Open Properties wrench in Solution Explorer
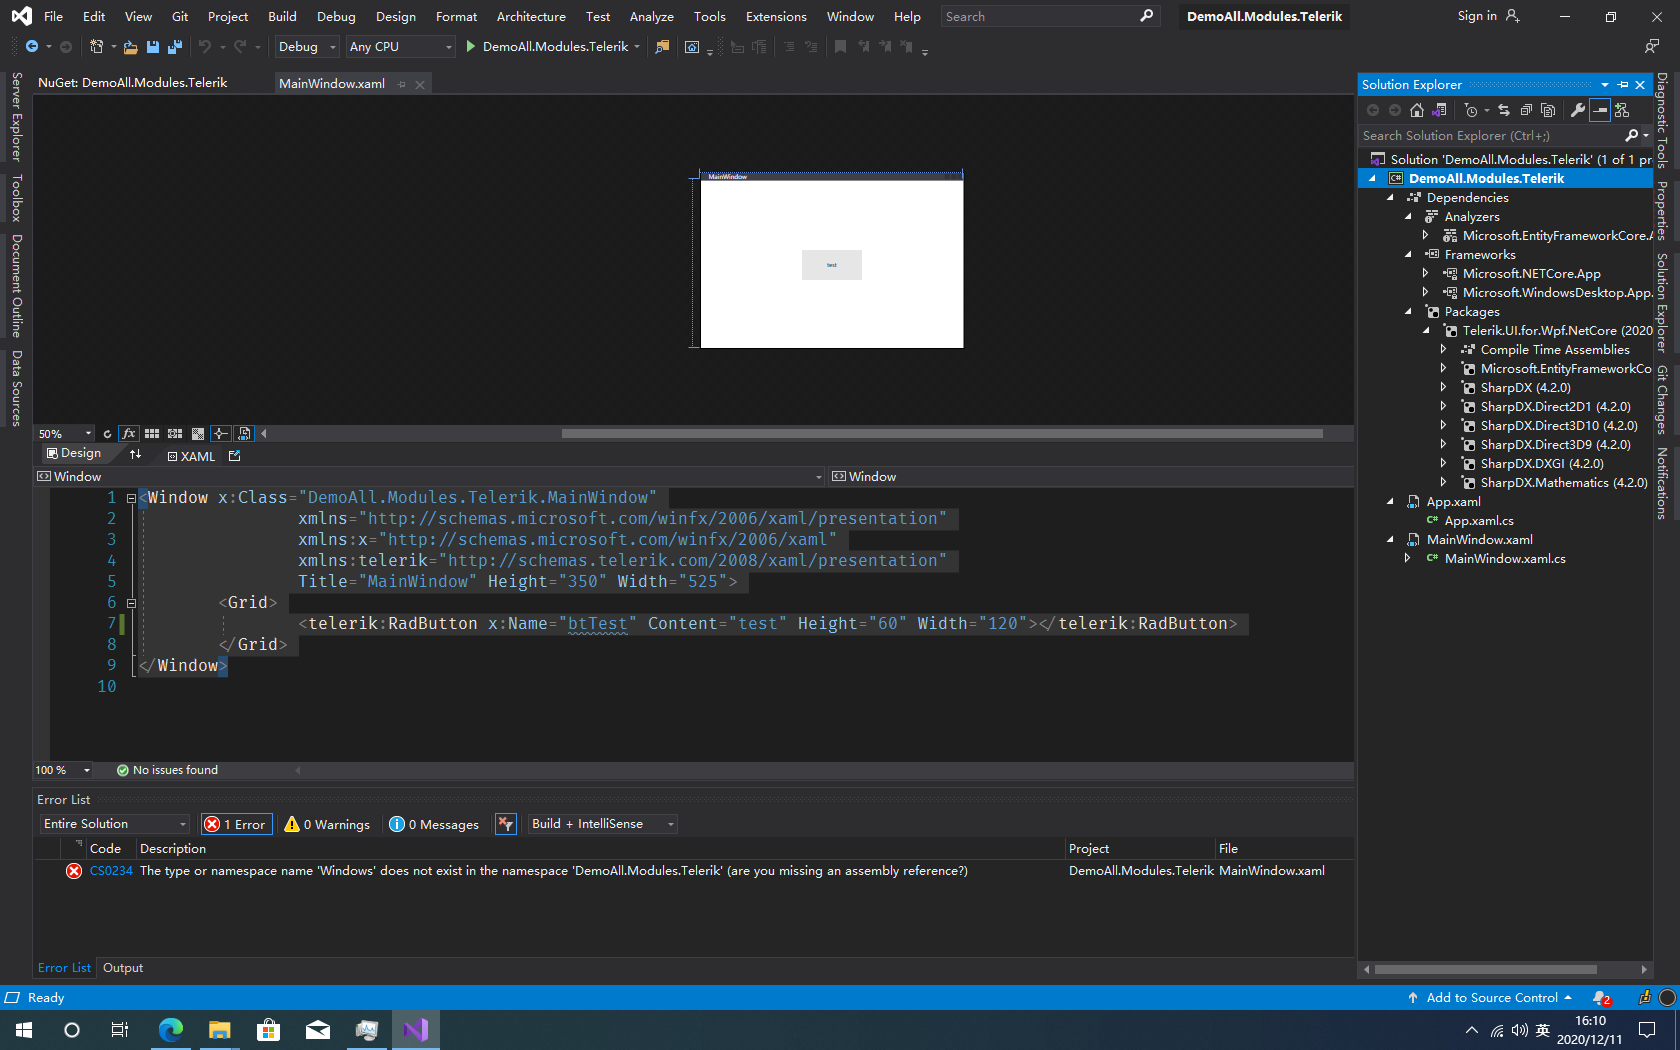Screen dimensions: 1680x1050 1578,110
